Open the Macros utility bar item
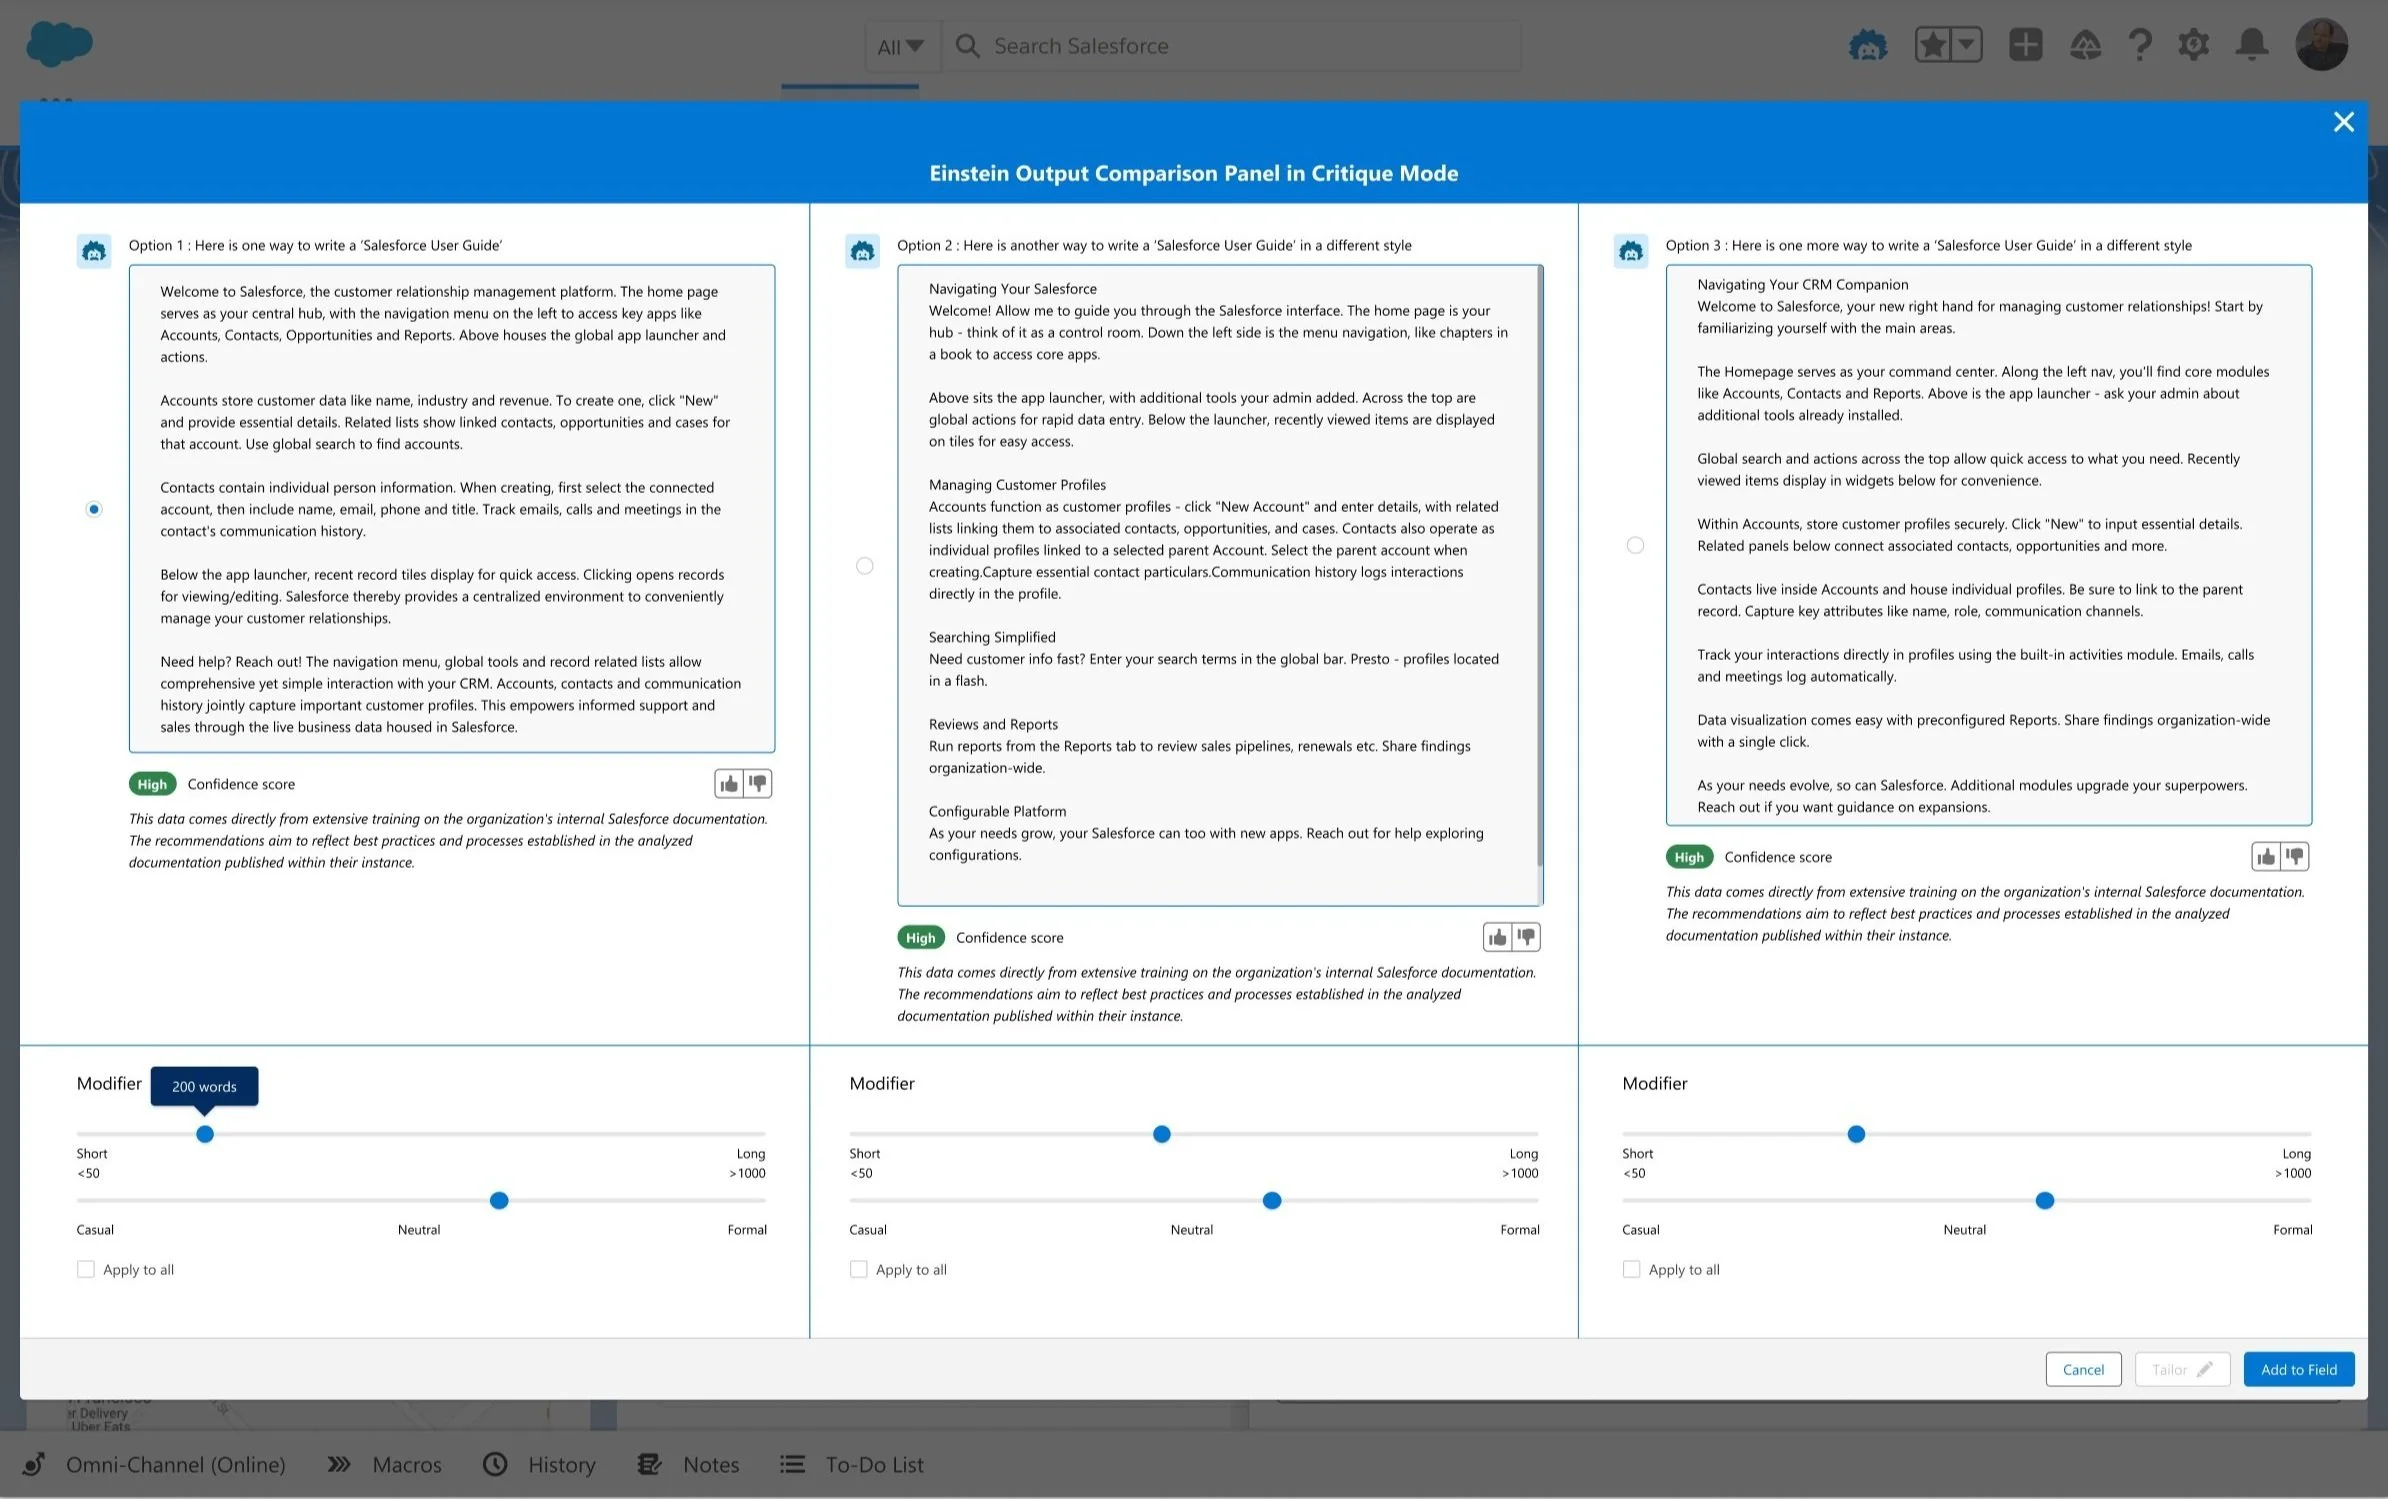 pos(385,1465)
